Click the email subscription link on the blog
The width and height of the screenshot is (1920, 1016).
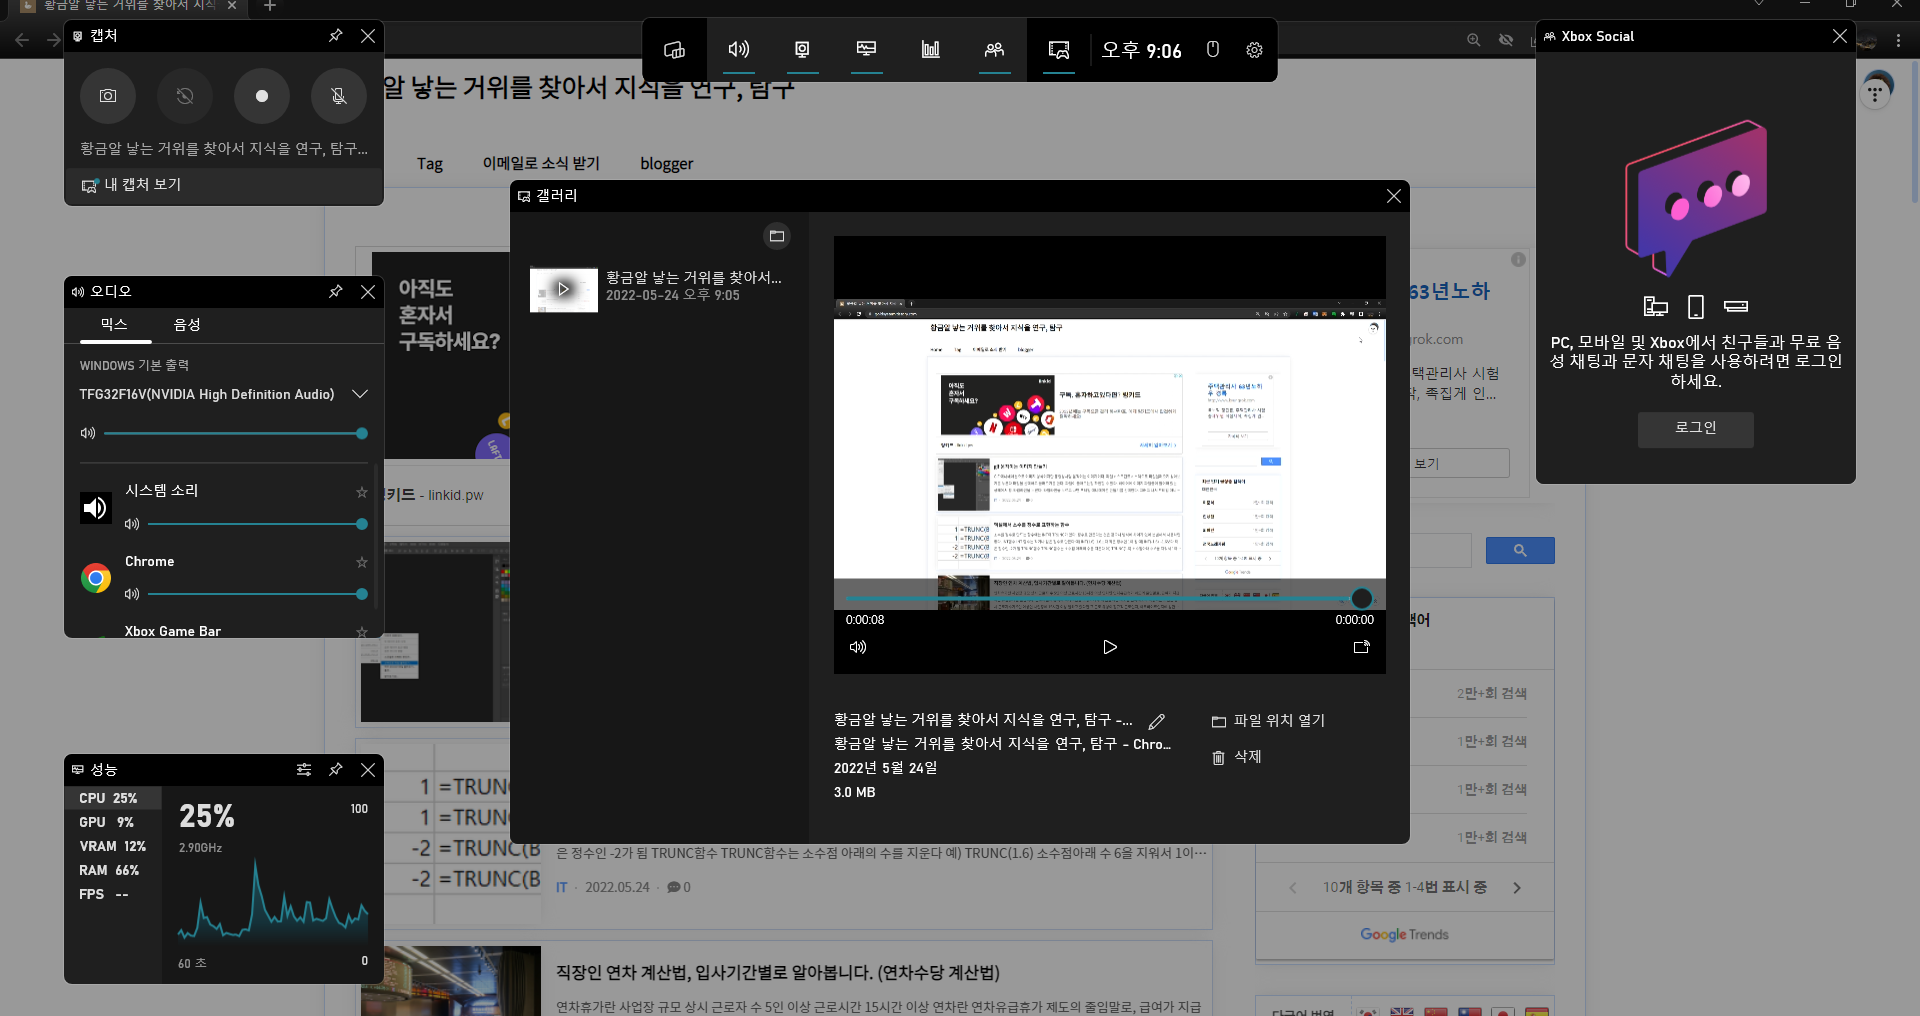click(541, 164)
